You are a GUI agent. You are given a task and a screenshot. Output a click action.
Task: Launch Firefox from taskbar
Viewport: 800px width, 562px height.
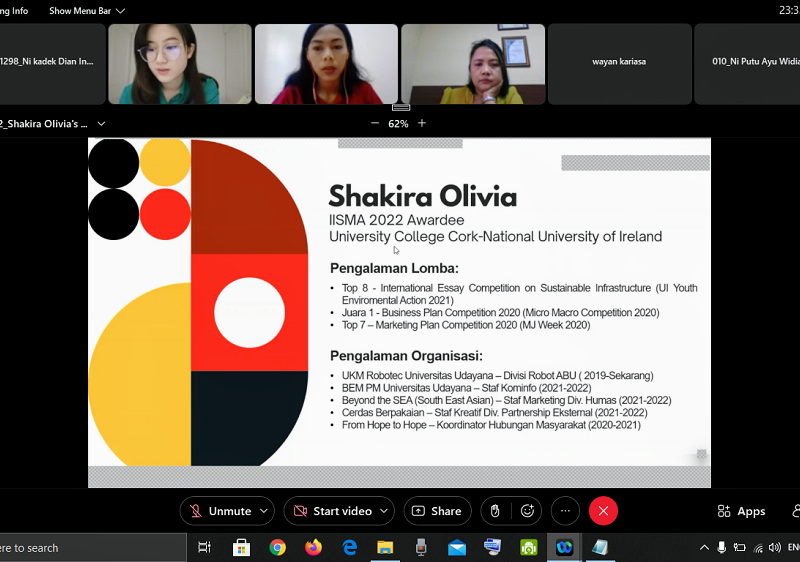313,548
